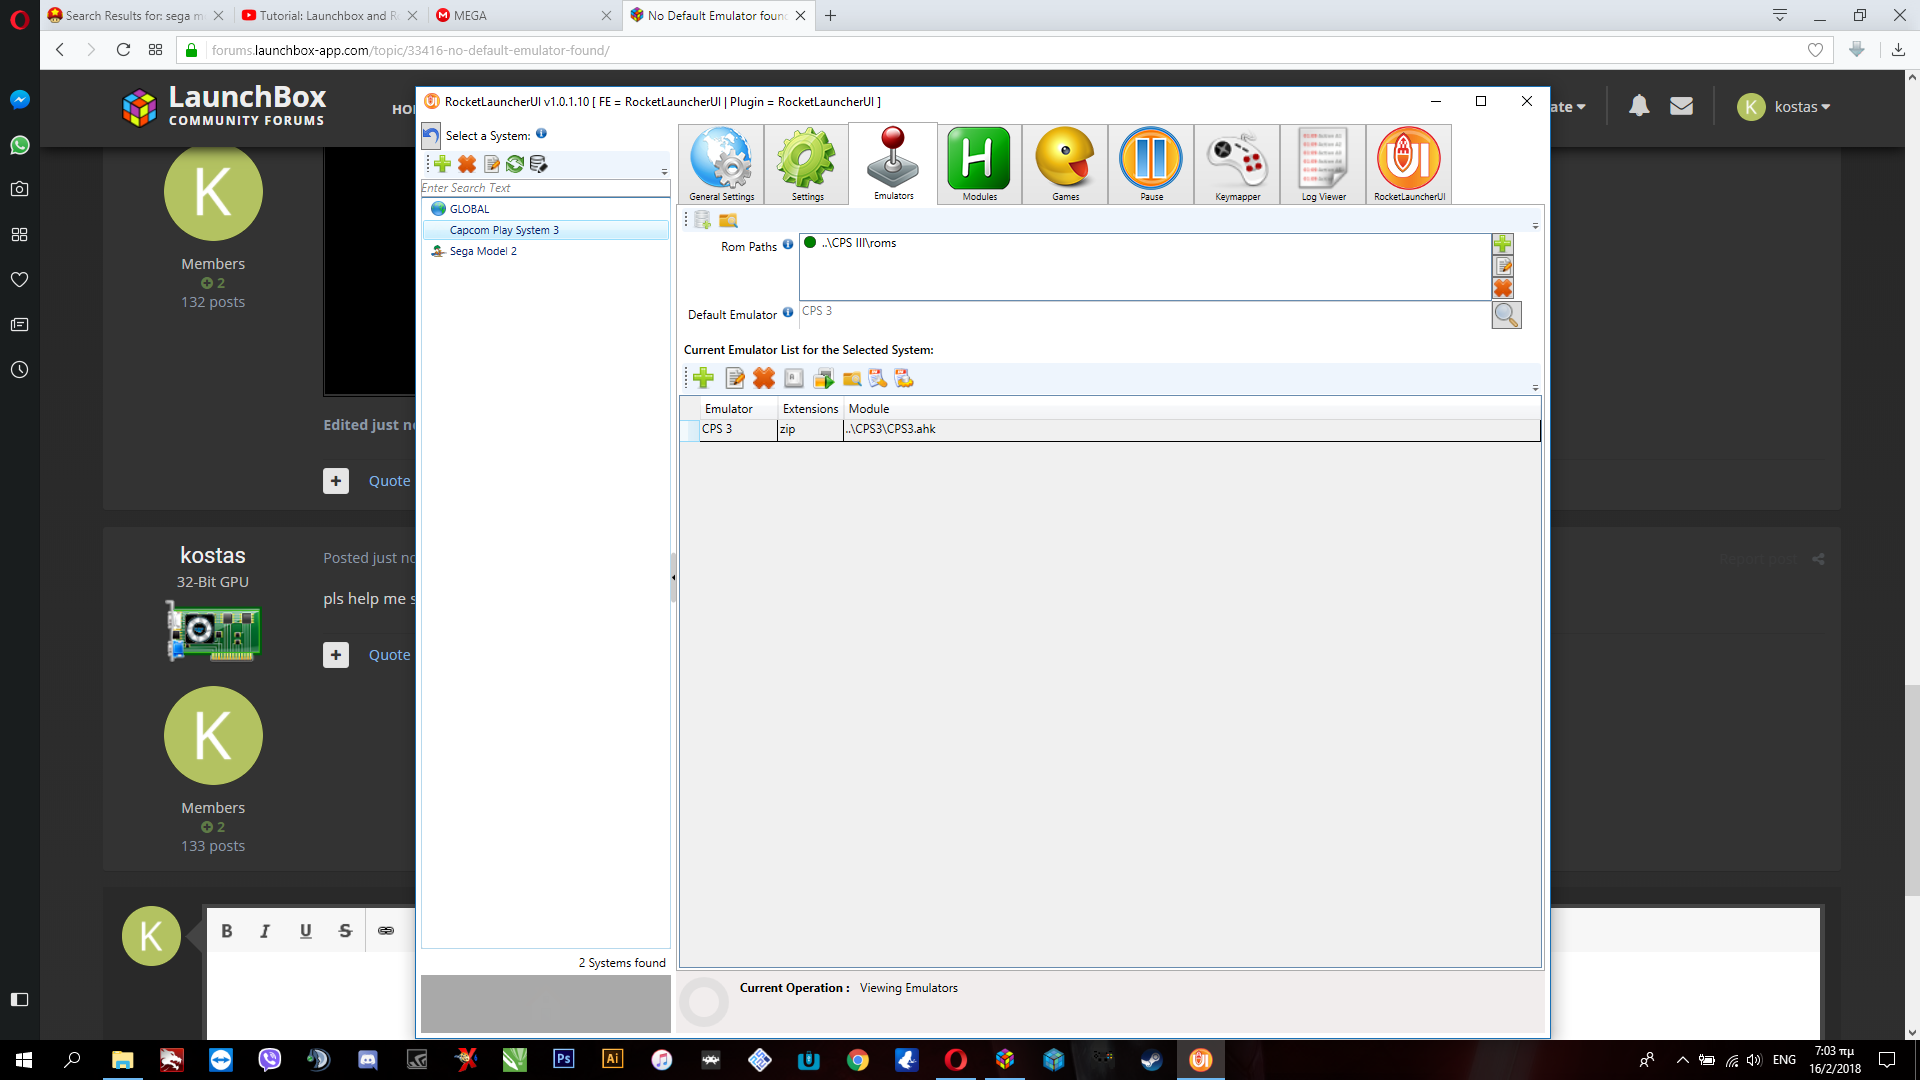This screenshot has width=1920, height=1080.
Task: Browse default emulator with magnifier button
Action: pos(1506,315)
